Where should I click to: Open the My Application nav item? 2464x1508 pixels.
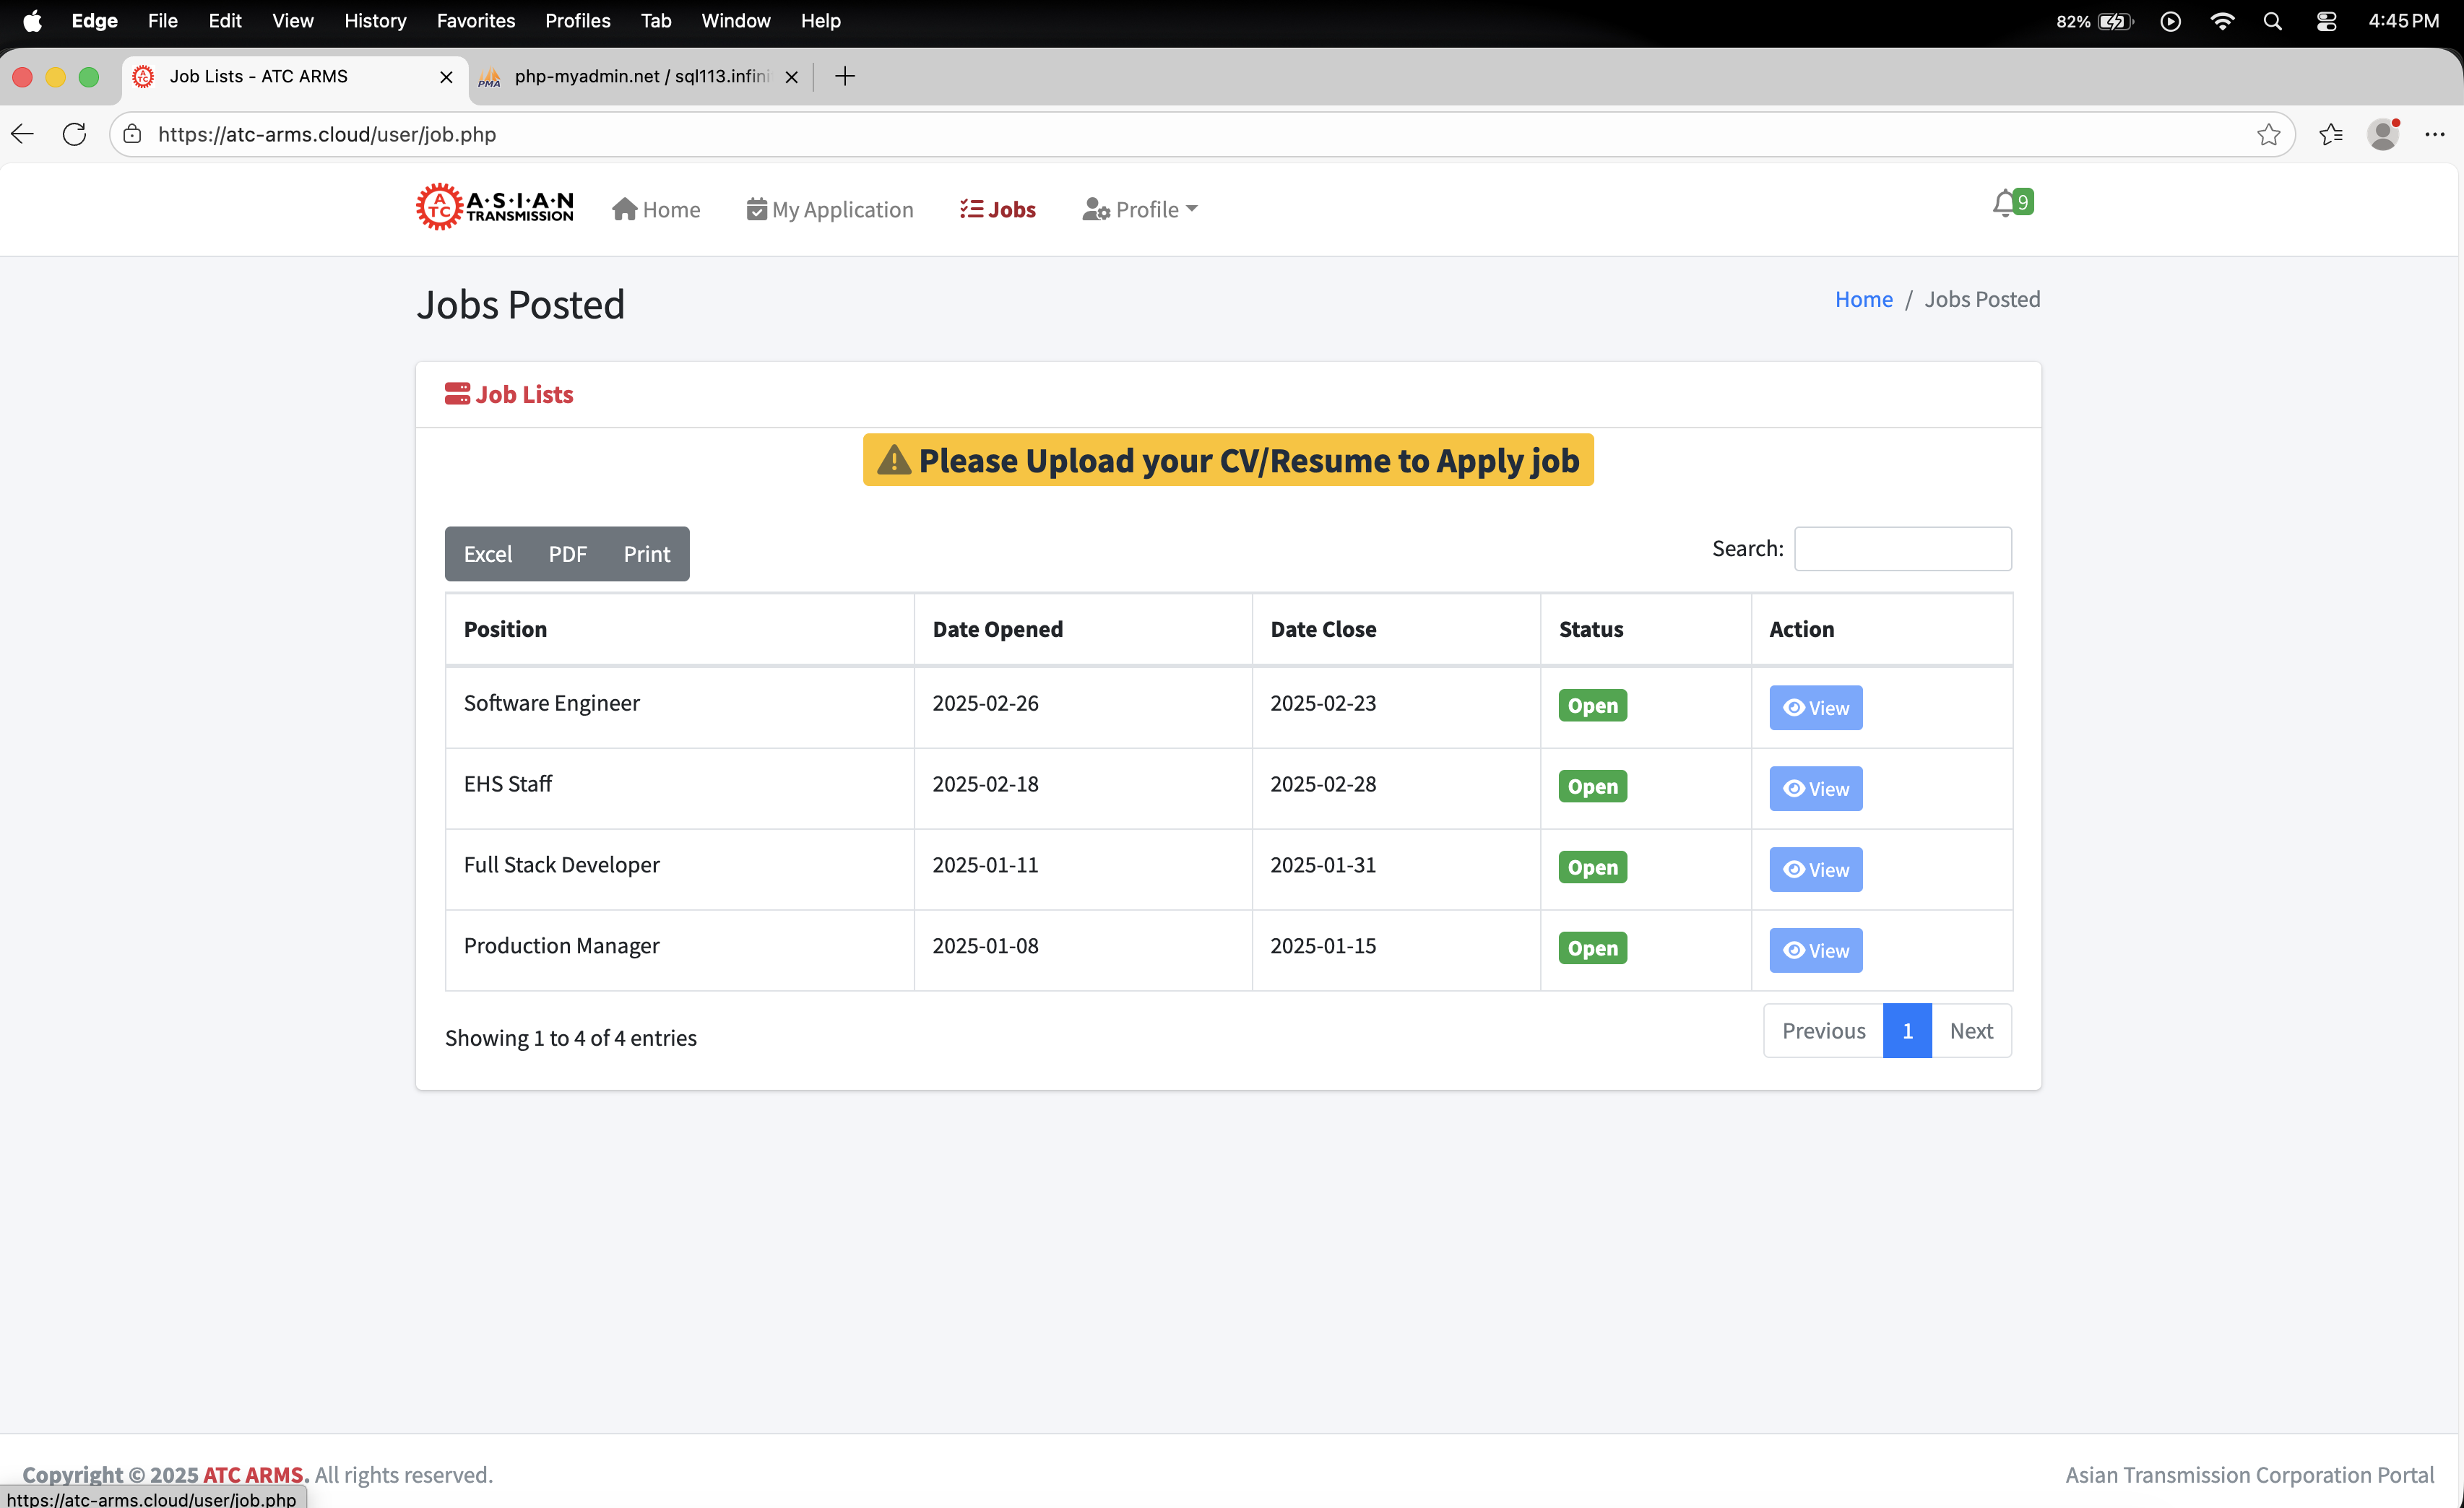click(830, 210)
